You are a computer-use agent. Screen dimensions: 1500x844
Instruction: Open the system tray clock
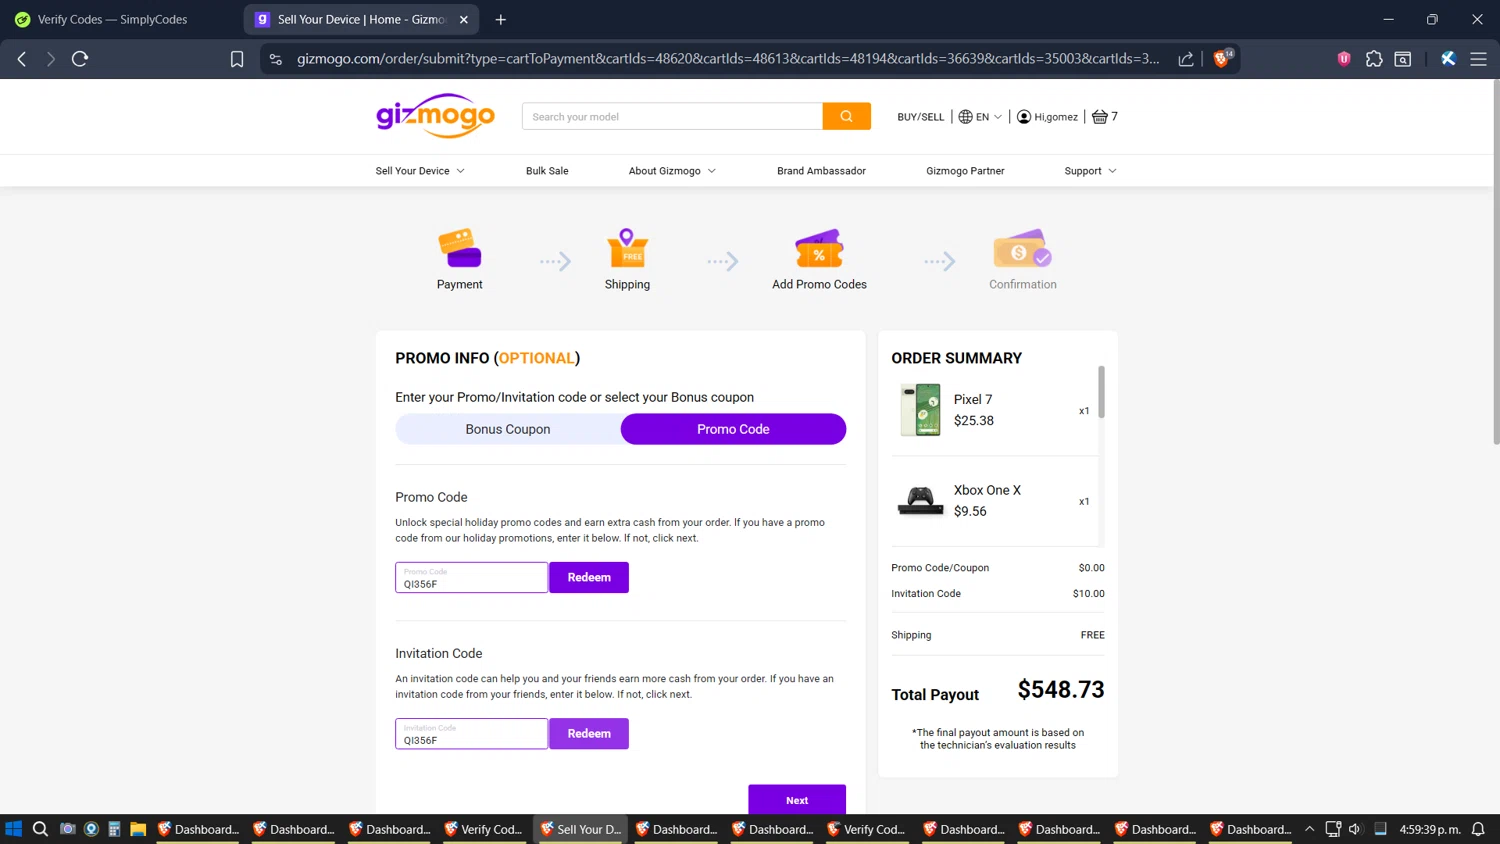[1430, 829]
